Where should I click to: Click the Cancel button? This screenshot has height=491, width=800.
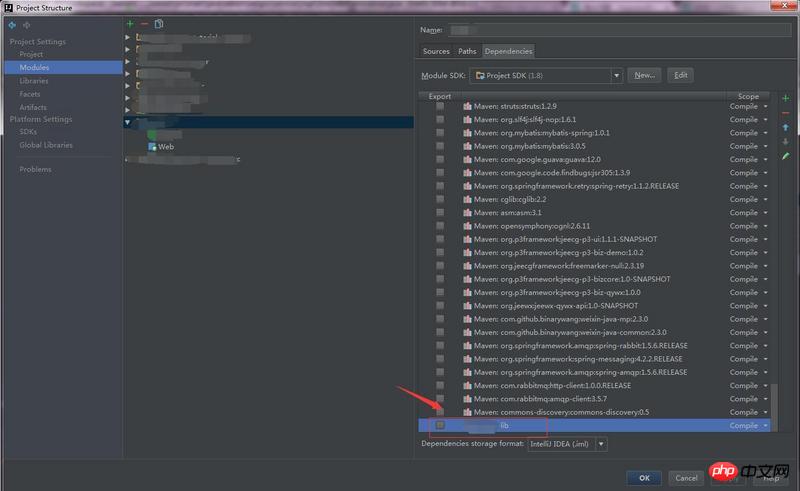[686, 478]
